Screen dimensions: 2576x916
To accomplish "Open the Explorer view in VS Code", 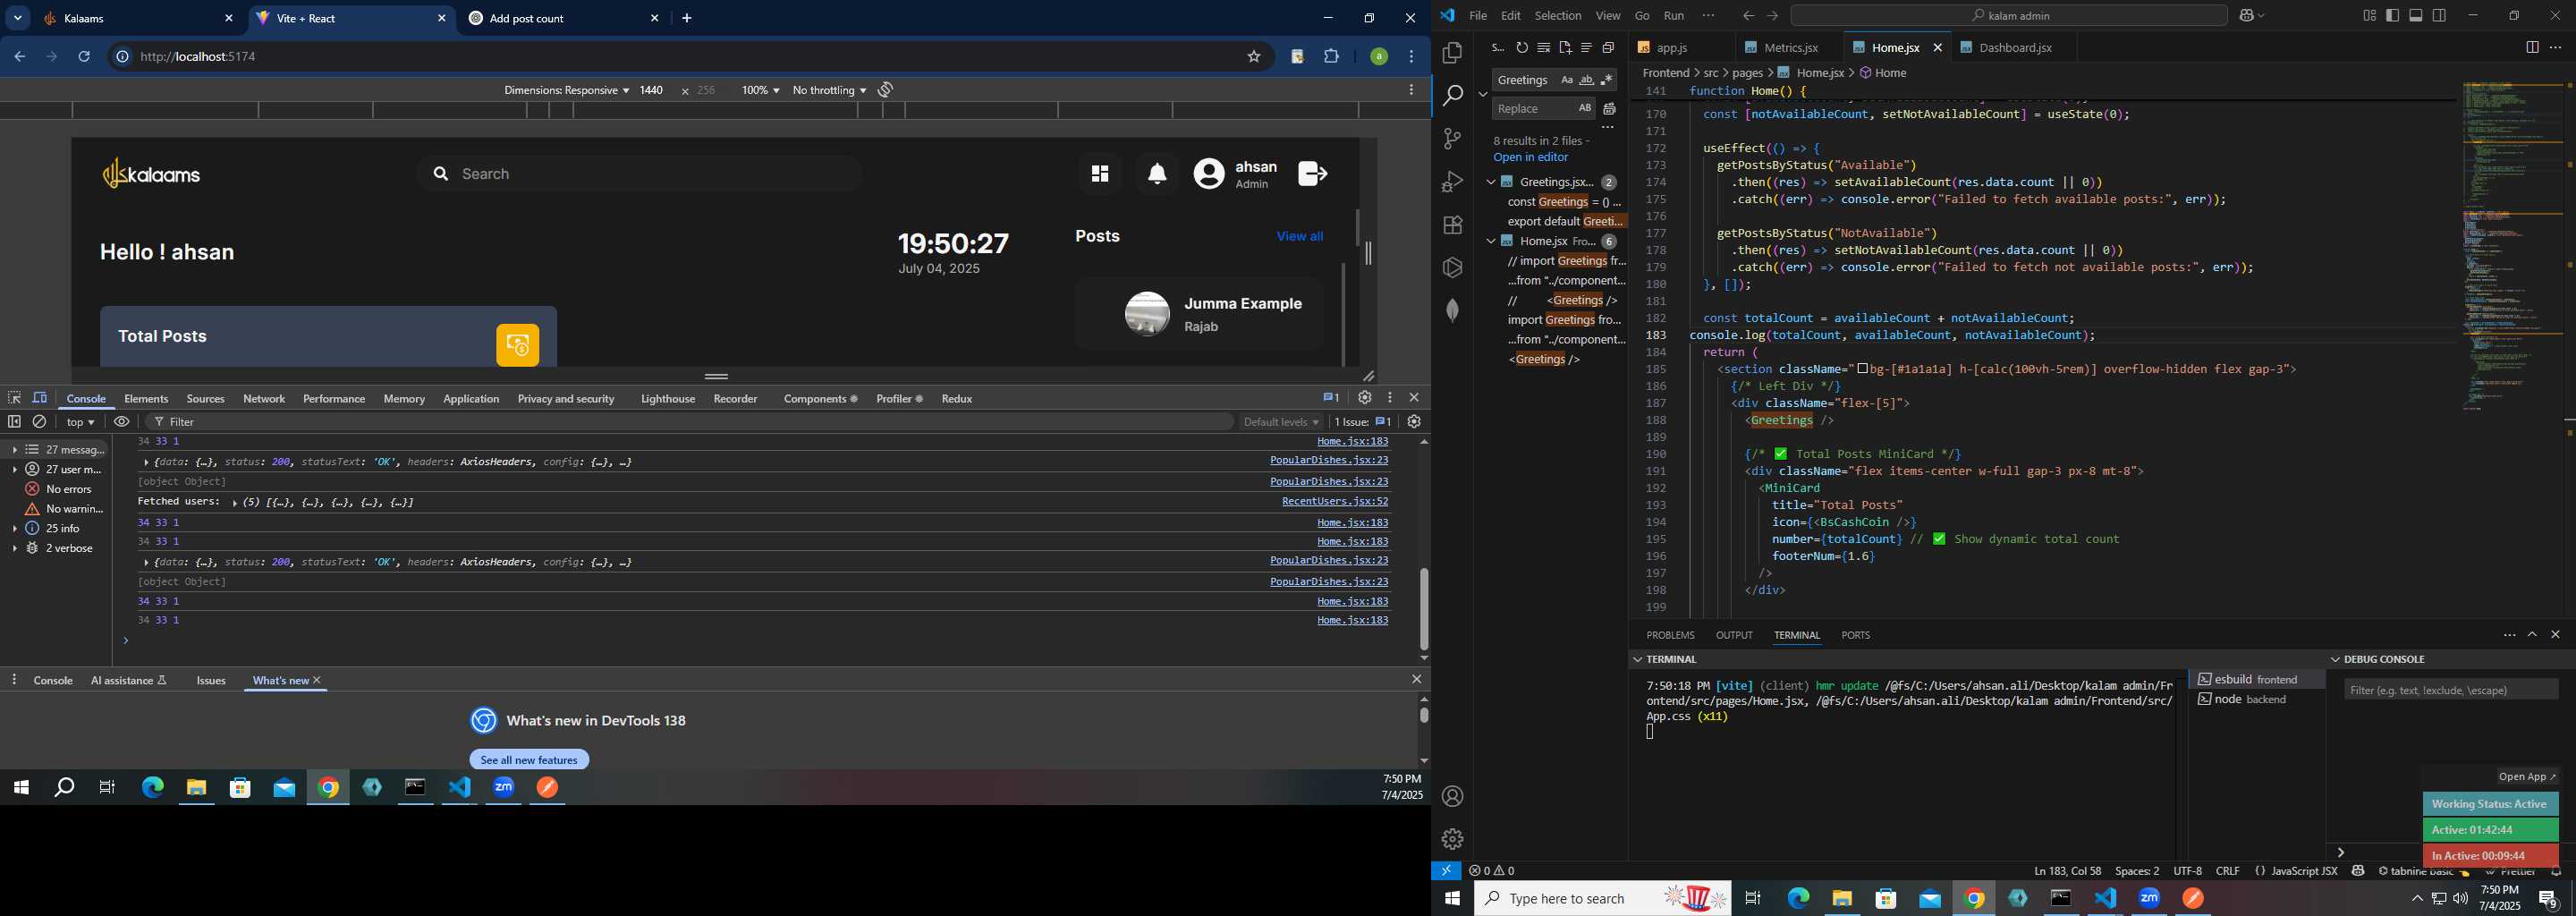I will (1453, 53).
